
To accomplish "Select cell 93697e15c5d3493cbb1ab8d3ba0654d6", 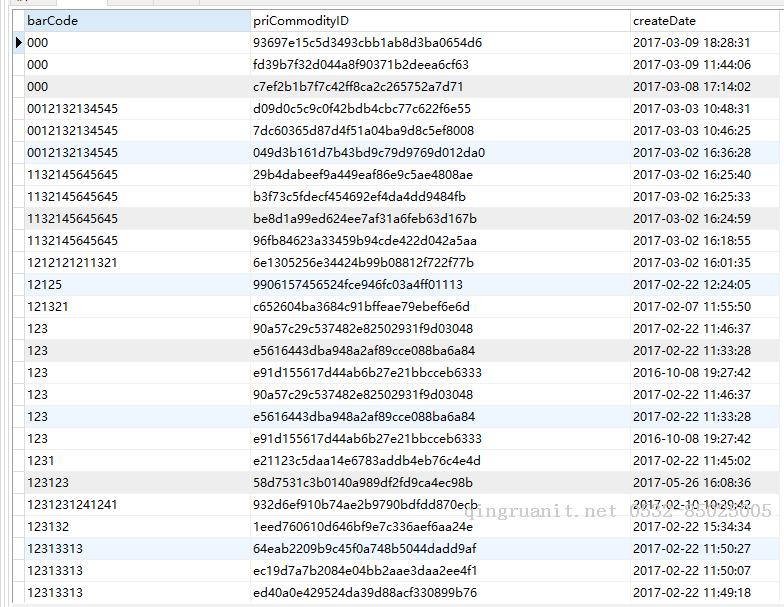I will tap(367, 43).
